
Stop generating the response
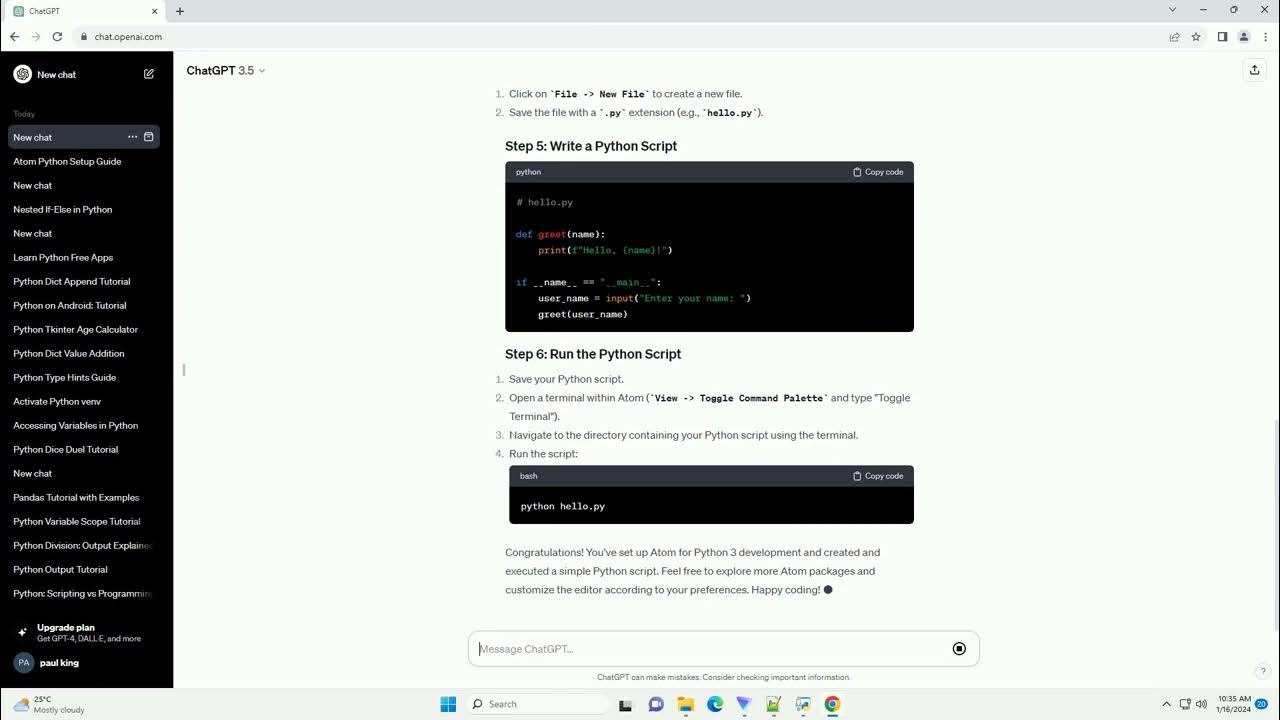click(x=959, y=649)
